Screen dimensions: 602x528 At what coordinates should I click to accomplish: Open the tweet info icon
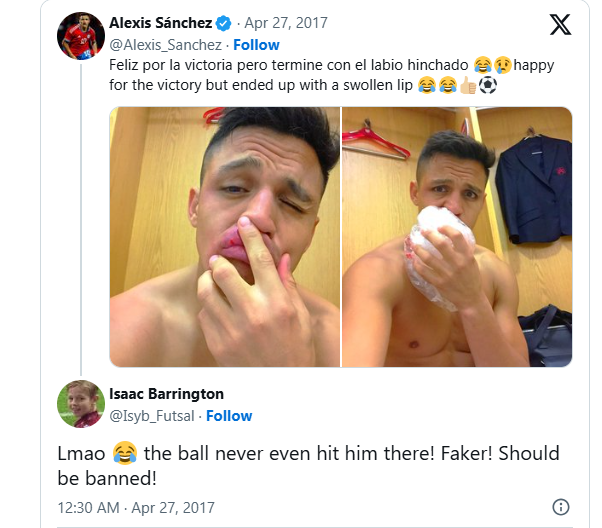pyautogui.click(x=561, y=507)
